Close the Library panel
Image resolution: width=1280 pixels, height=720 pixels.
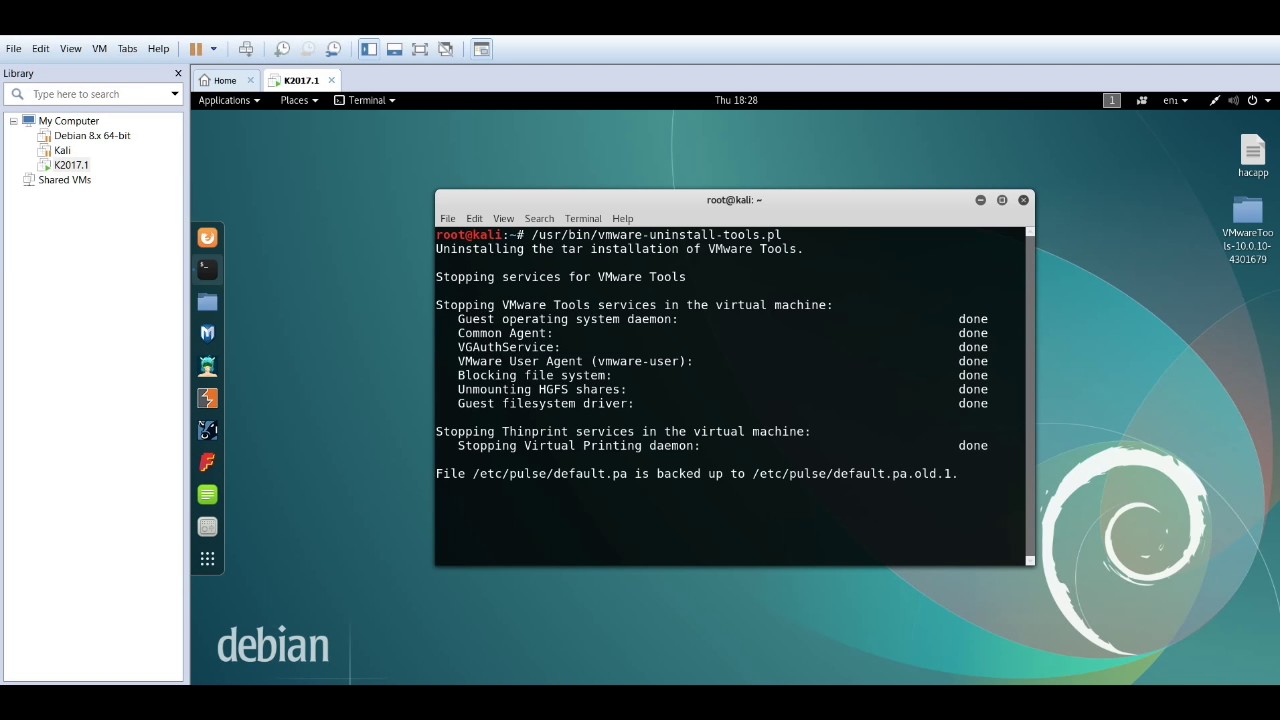[178, 73]
